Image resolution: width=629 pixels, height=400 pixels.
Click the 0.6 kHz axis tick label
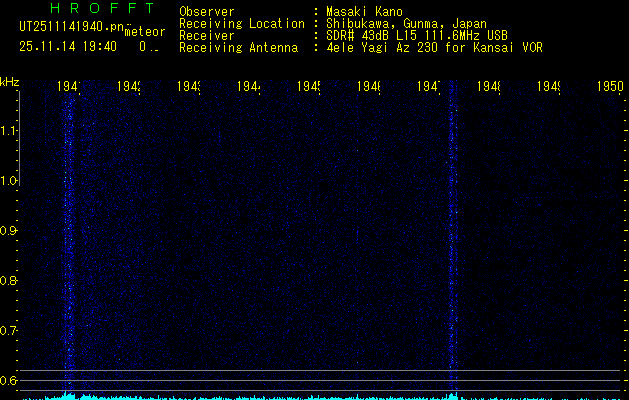pos(8,380)
